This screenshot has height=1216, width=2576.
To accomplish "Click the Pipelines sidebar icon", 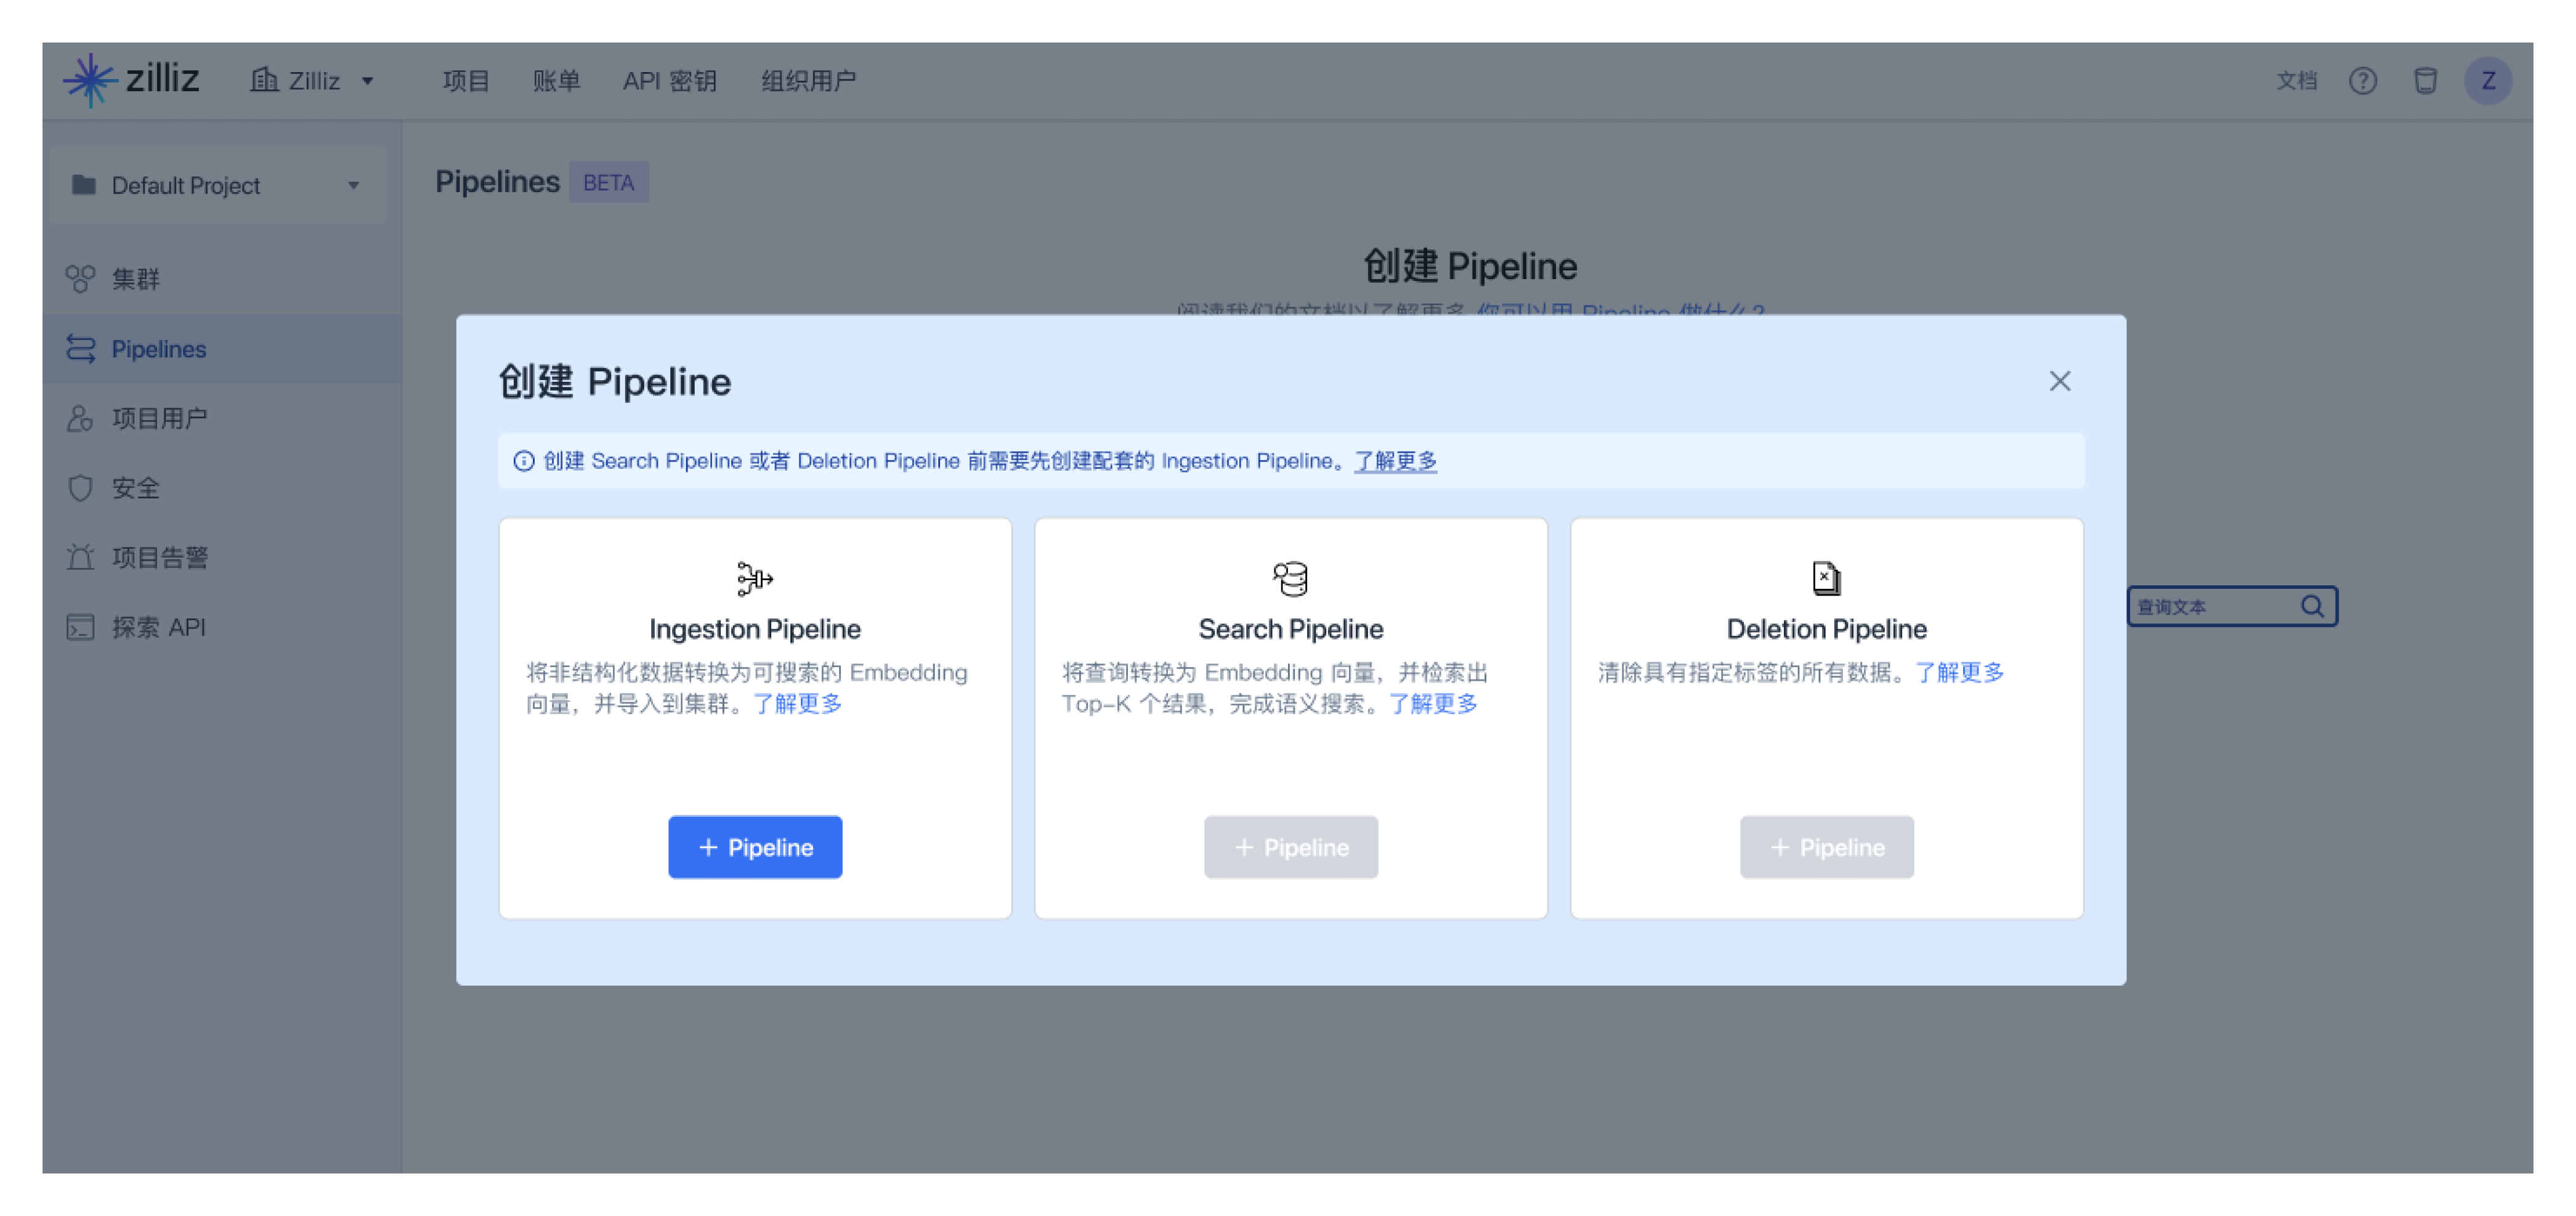I will pos(80,348).
